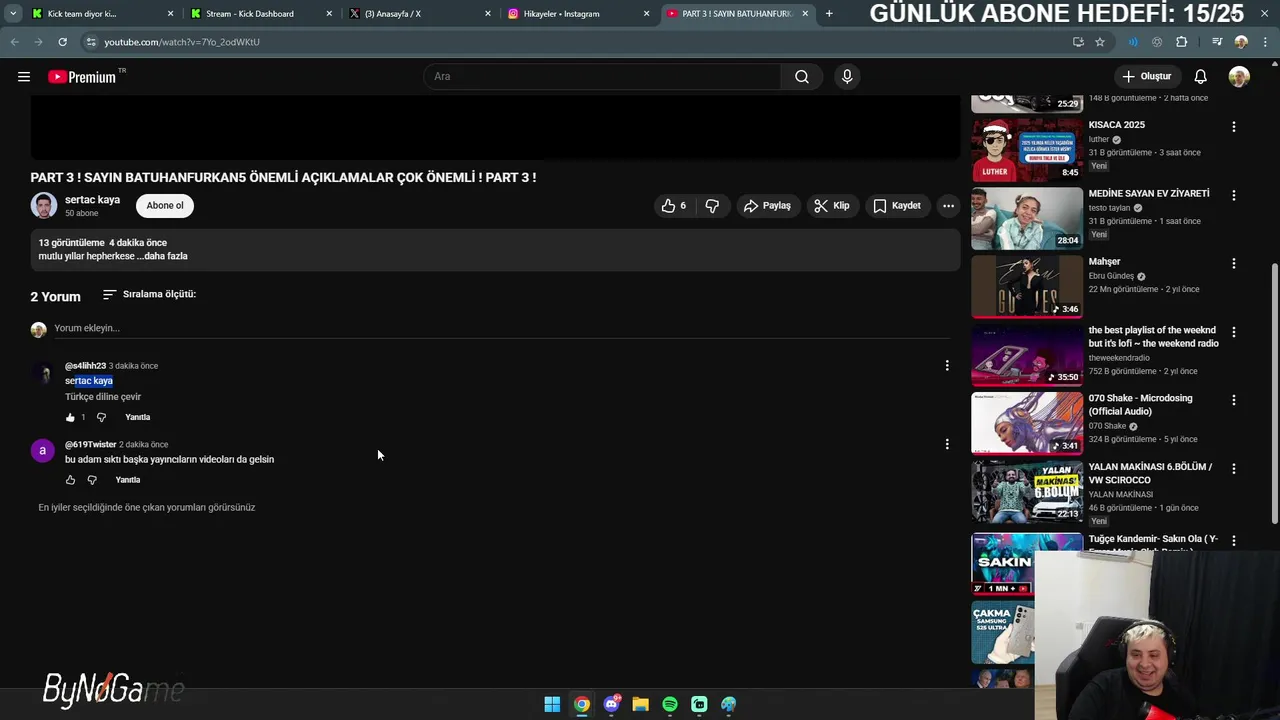Open MEDİNE SAYAN EV ZİYARETİ thumbnail
This screenshot has width=1280, height=720.
pos(1027,218)
